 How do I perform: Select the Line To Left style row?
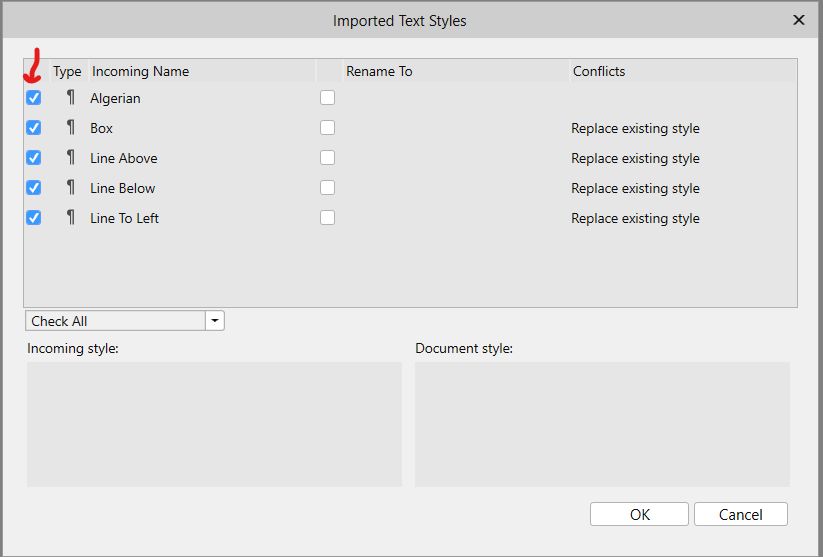coord(410,217)
